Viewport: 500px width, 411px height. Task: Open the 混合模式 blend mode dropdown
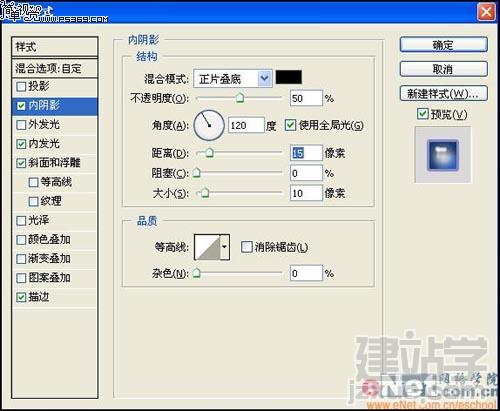(x=233, y=79)
